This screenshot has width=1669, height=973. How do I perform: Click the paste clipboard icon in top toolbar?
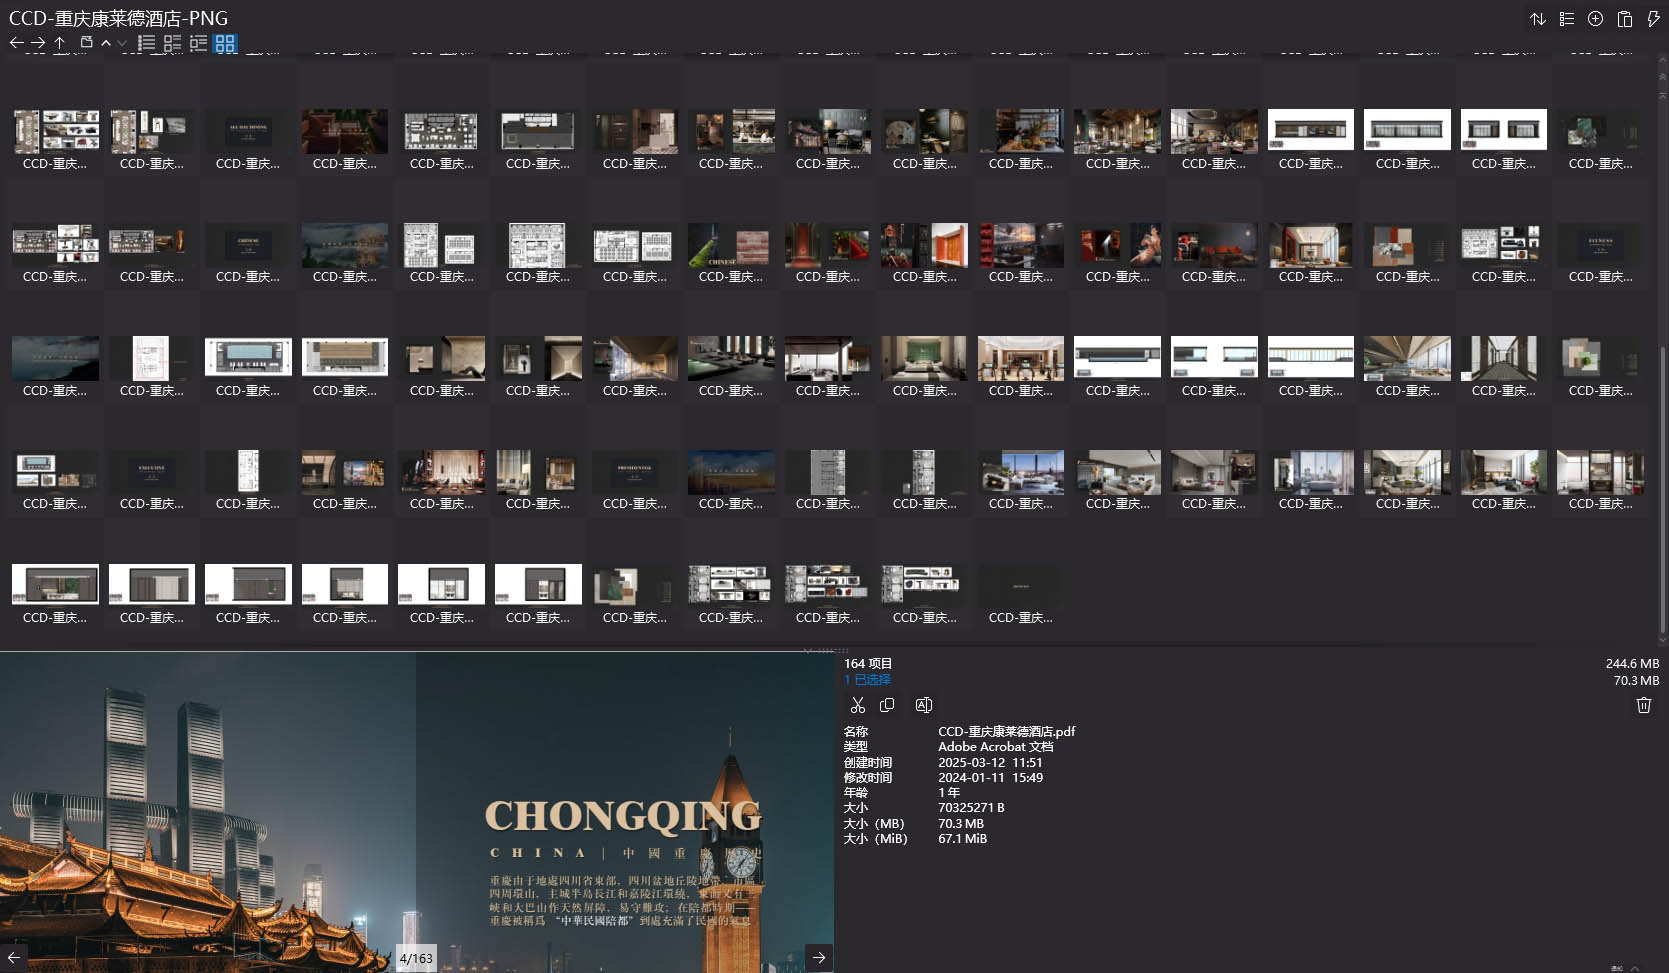pos(1624,19)
